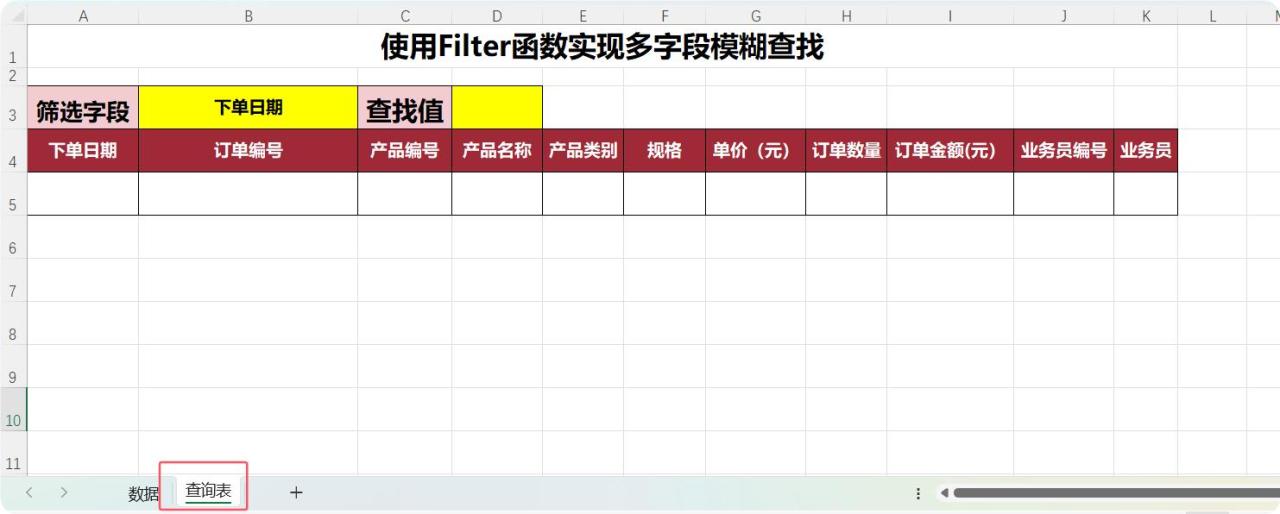Select column I header

(x=950, y=15)
